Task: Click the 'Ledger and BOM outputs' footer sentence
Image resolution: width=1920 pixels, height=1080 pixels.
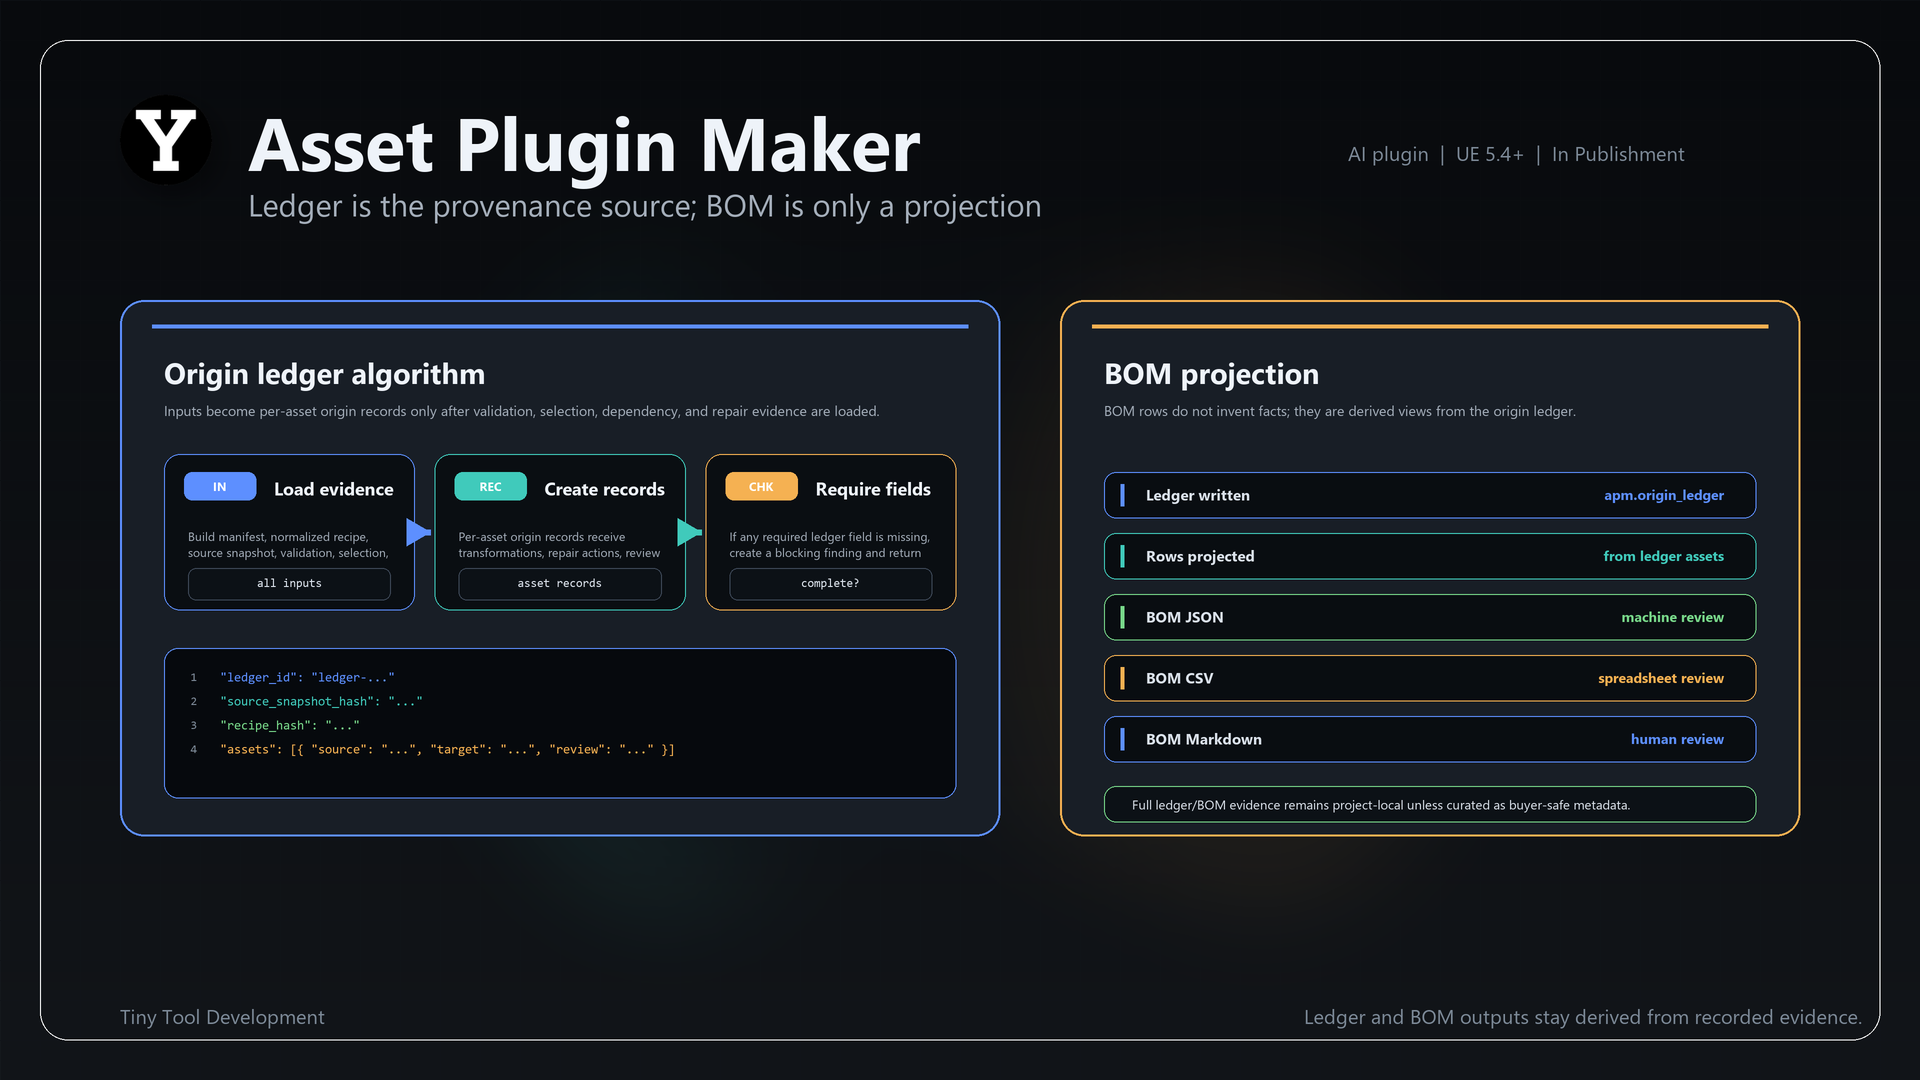Action: (1583, 1017)
